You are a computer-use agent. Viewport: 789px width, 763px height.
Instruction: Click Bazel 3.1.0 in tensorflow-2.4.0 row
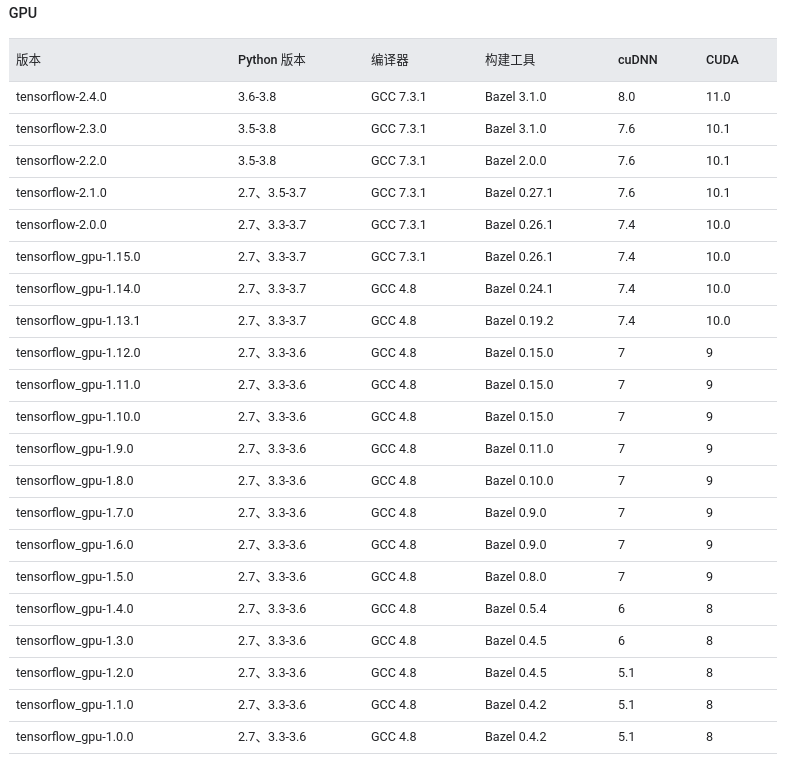[x=516, y=97]
